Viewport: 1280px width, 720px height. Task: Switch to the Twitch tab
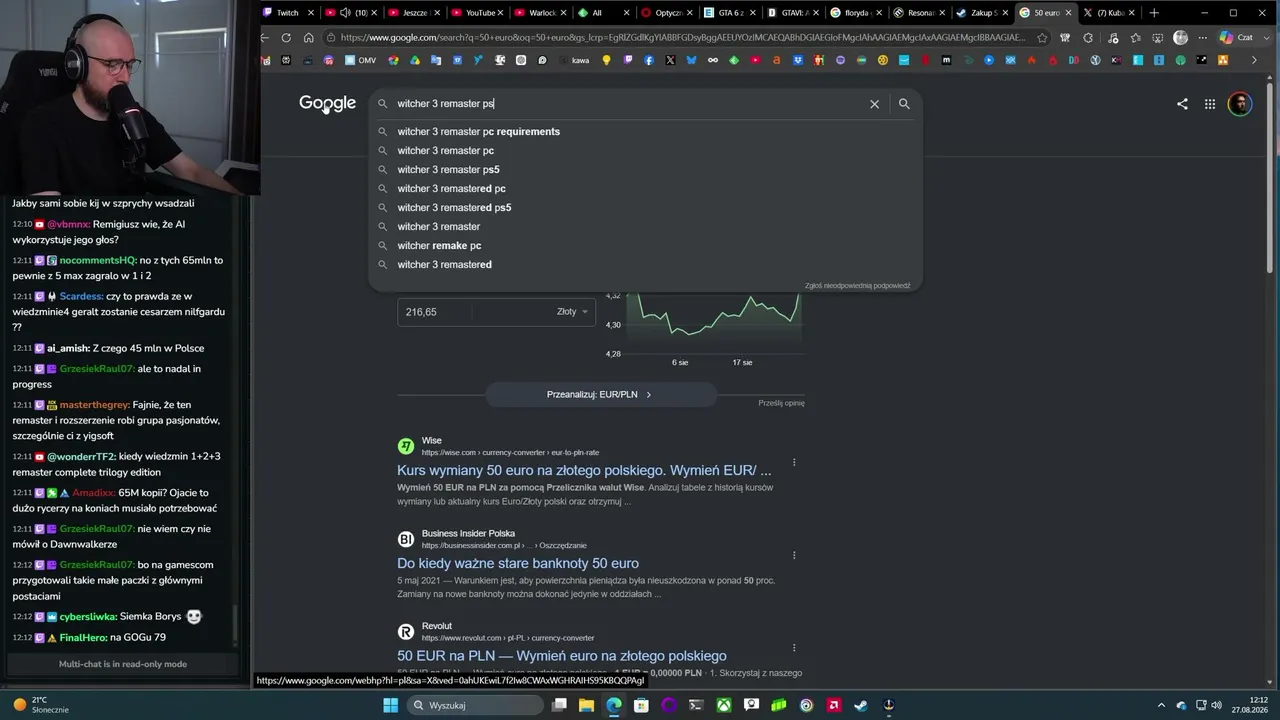click(x=288, y=13)
